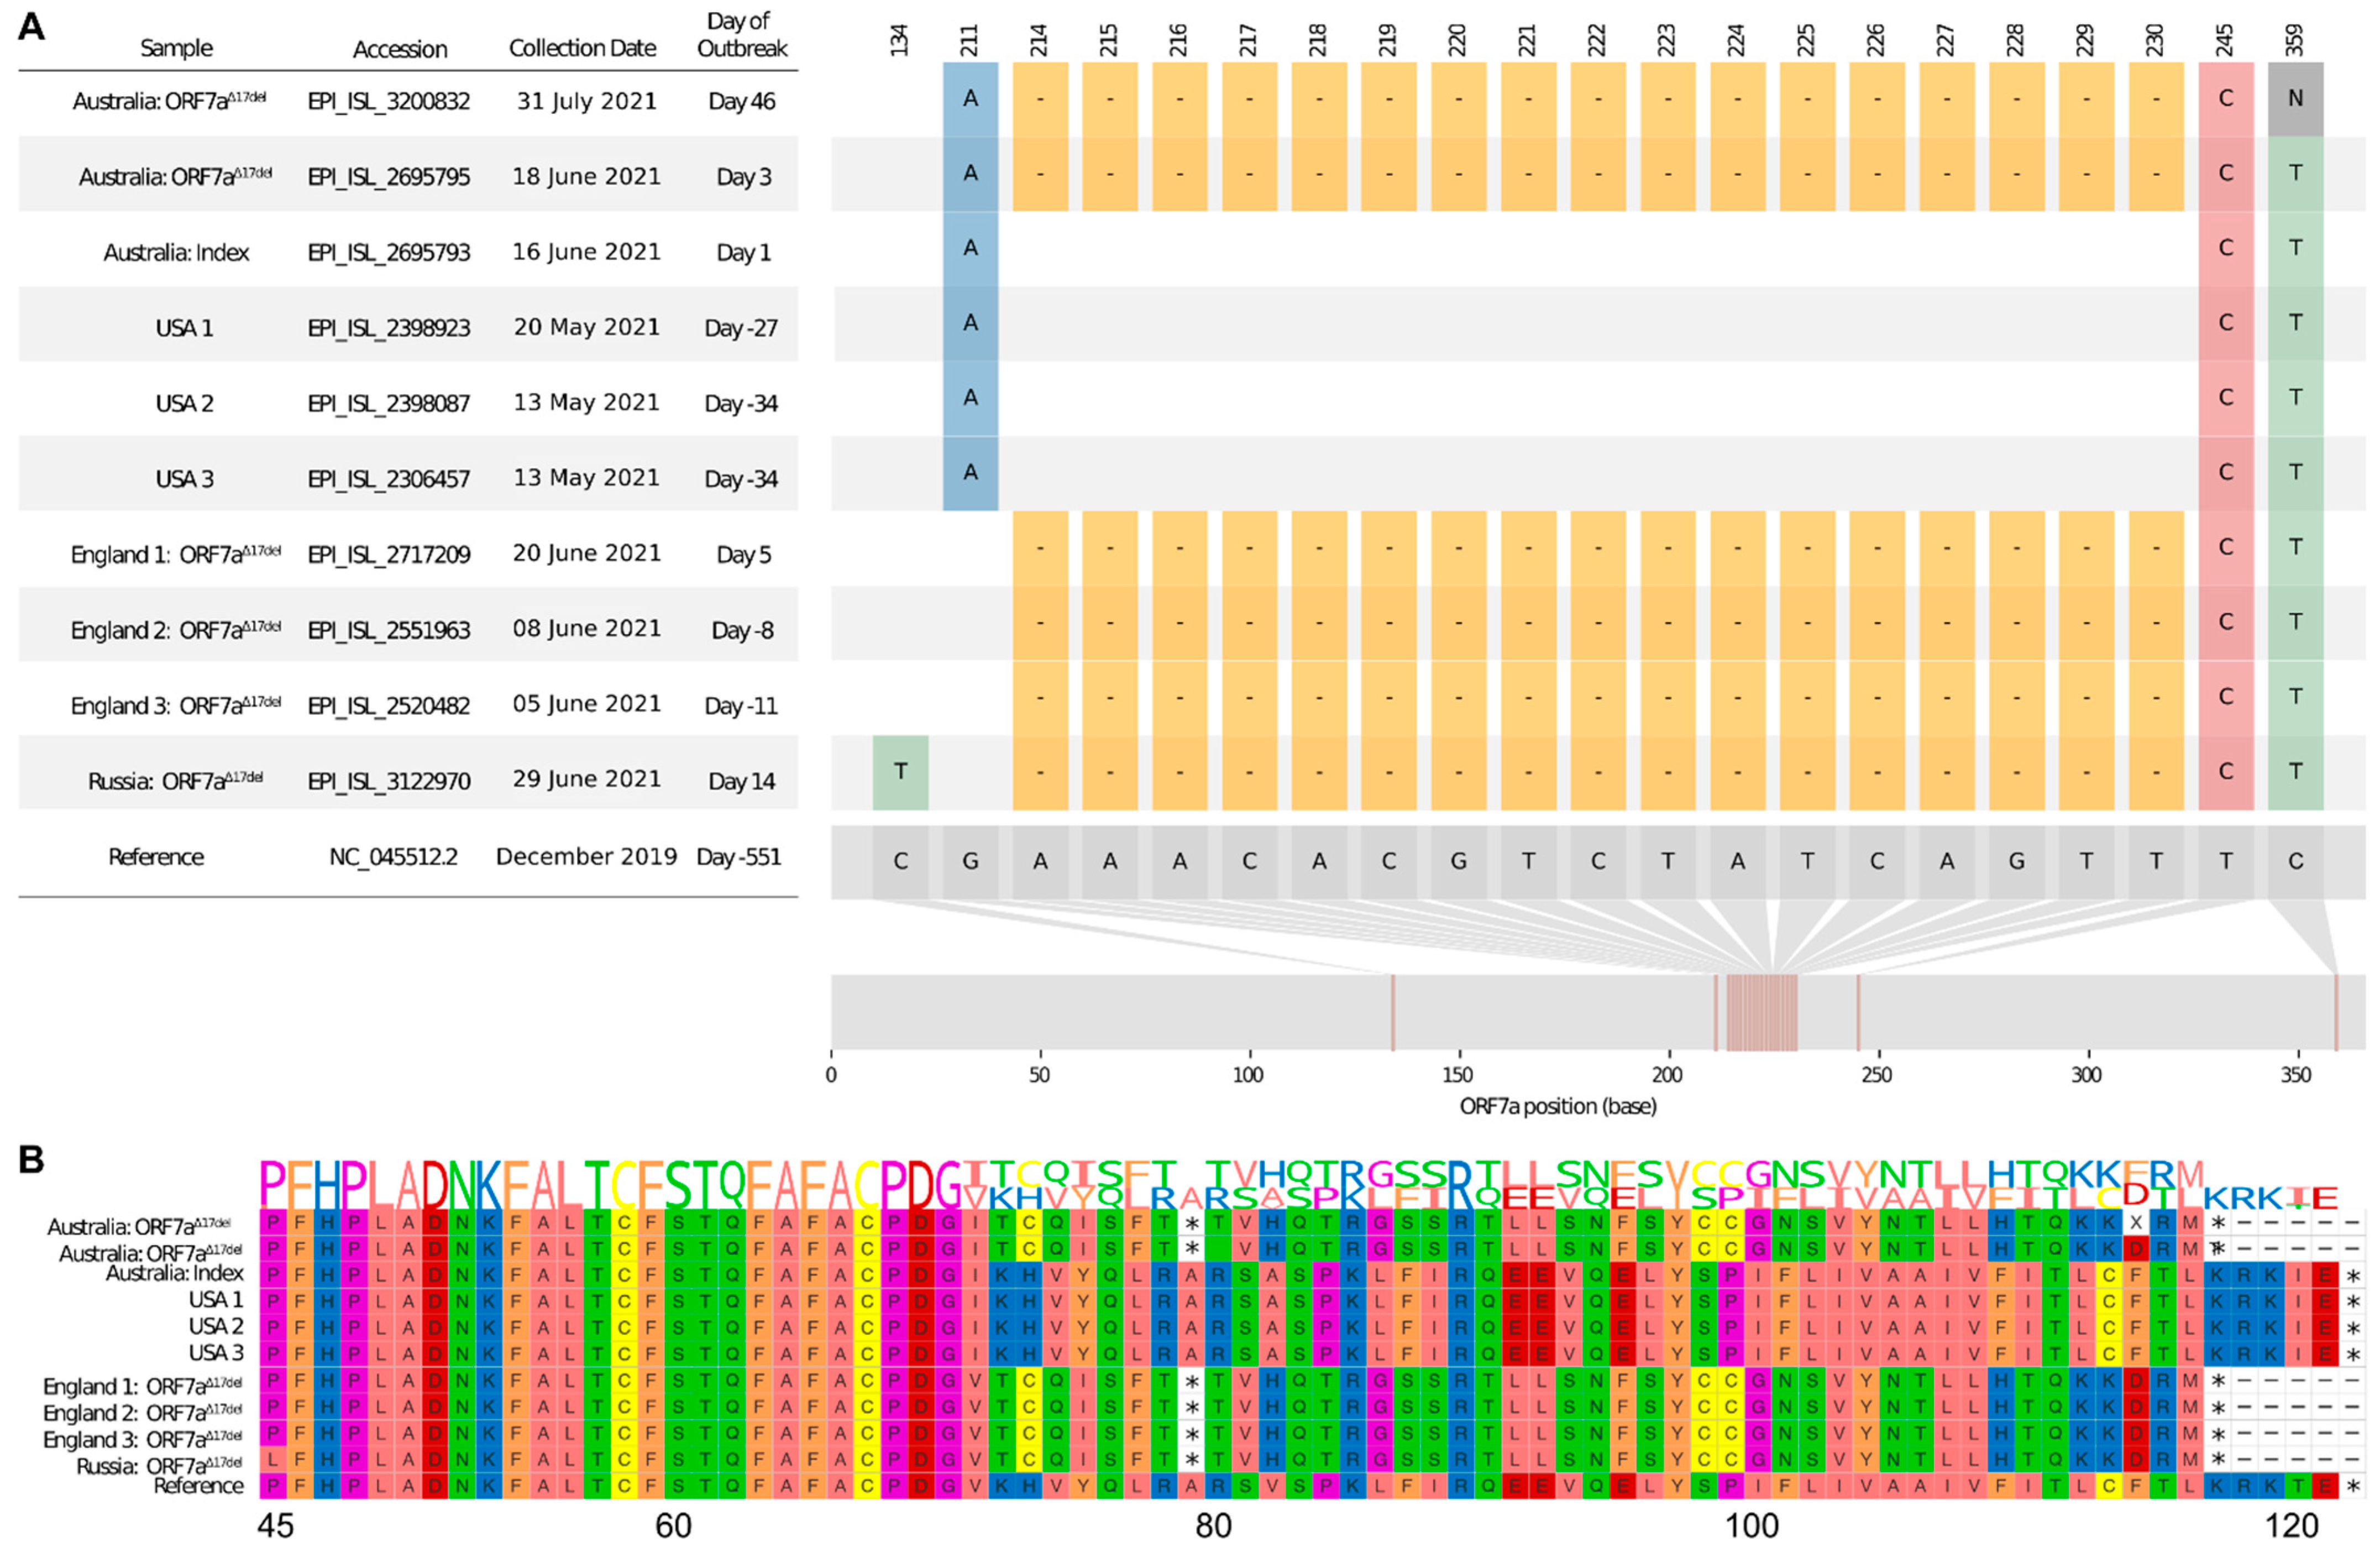Click the "Sample" column header
This screenshot has width=2380, height=1548.
click(176, 48)
